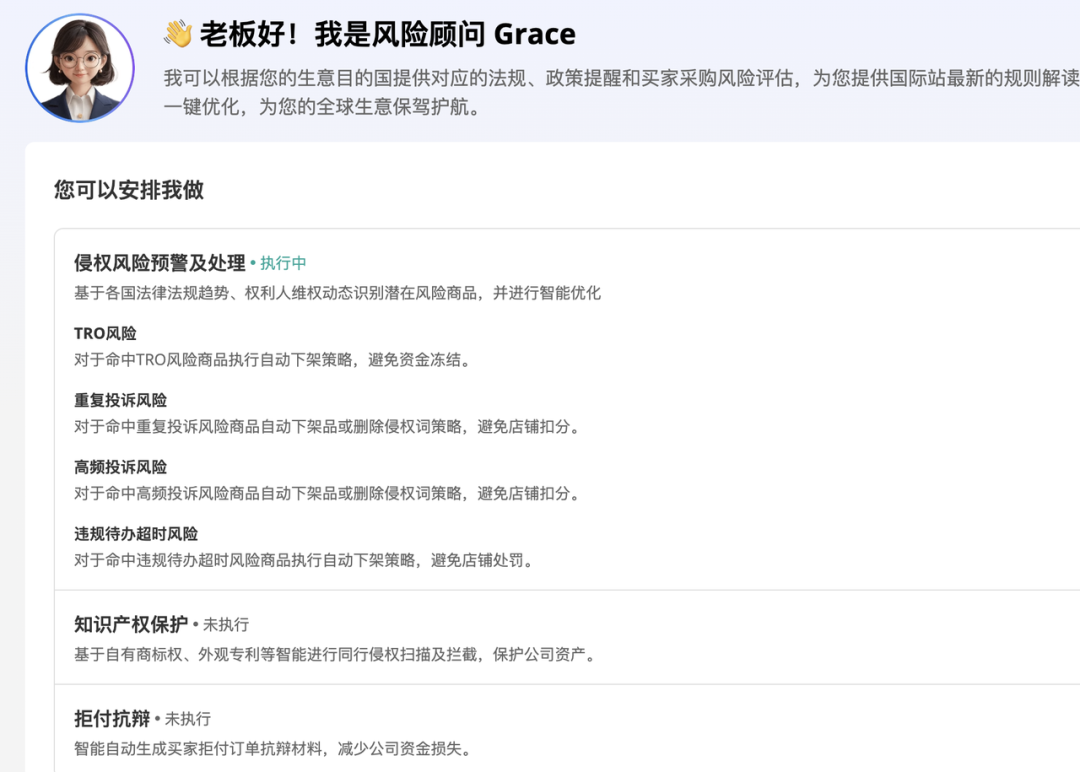This screenshot has height=772, width=1080.
Task: Select the 高频投诉风险 item
Action: (x=121, y=467)
